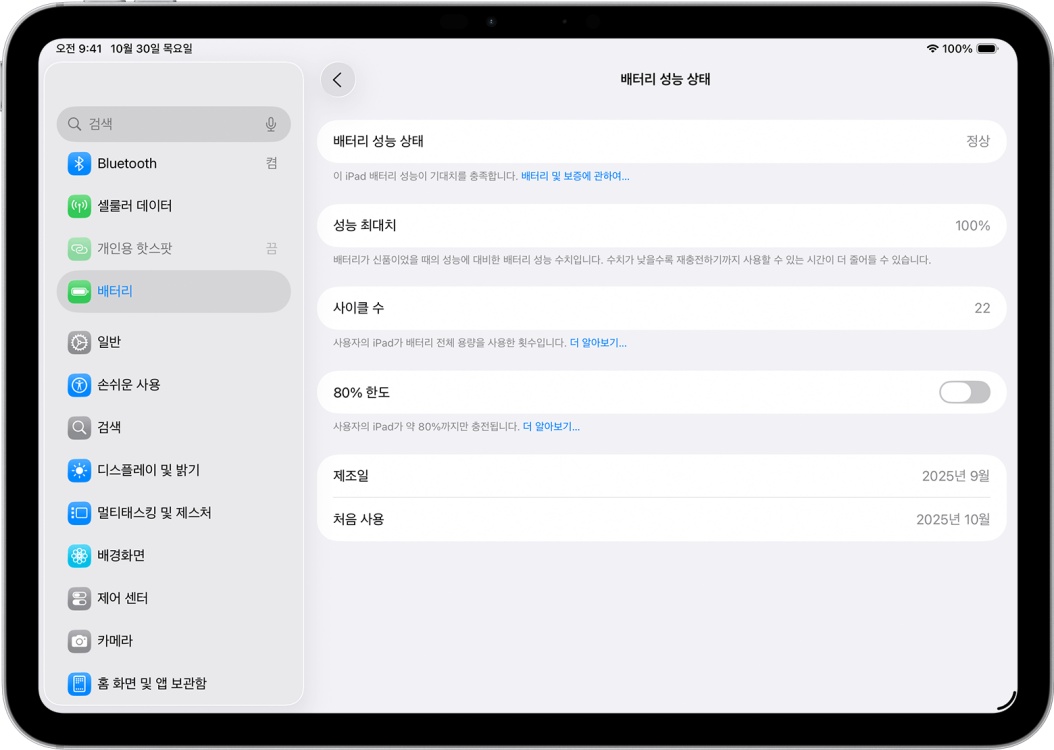
Task: Tap the 오전 9:41 clock in status bar
Action: click(x=79, y=48)
